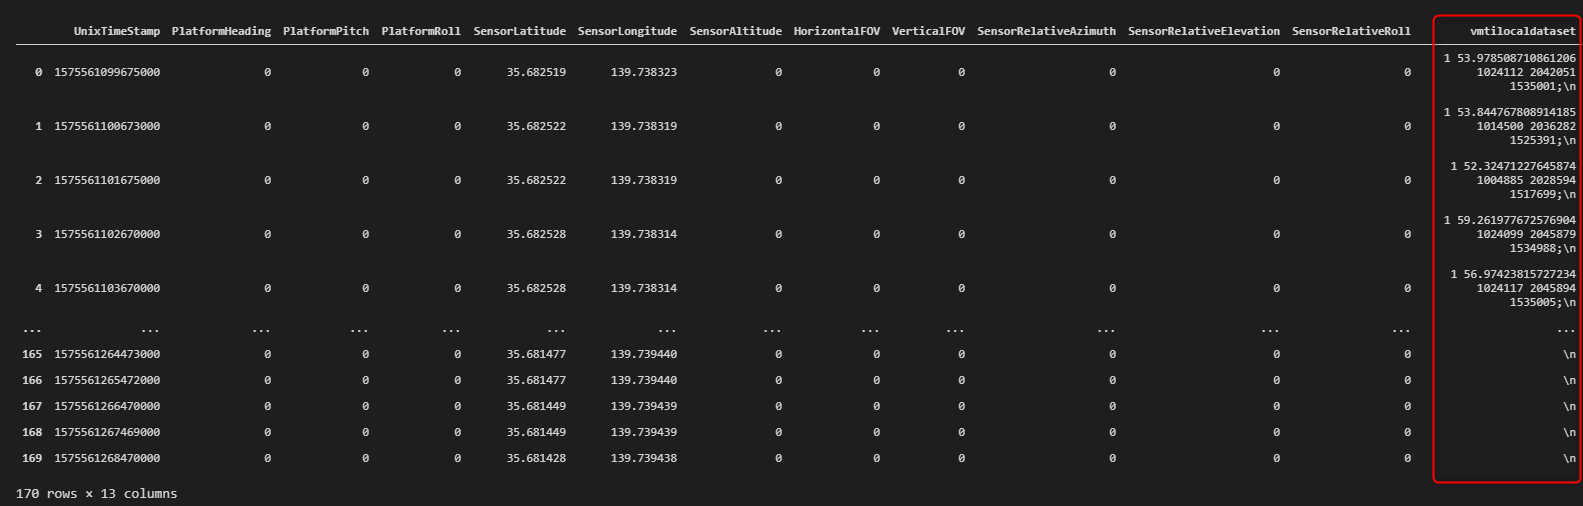Select the PlatformPitch column header
This screenshot has height=506, width=1583.
[326, 31]
